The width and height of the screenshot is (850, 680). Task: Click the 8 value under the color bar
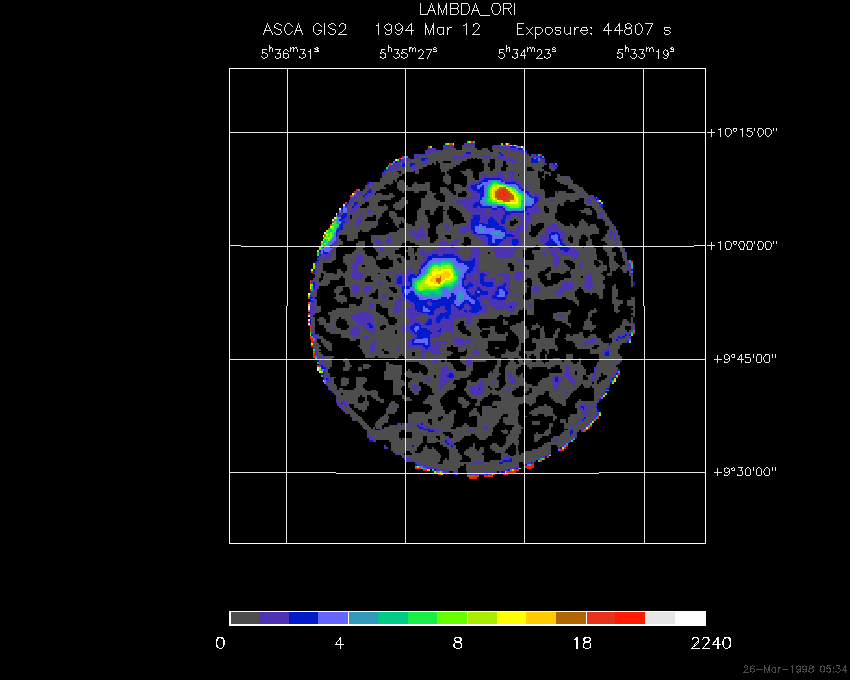[x=458, y=644]
